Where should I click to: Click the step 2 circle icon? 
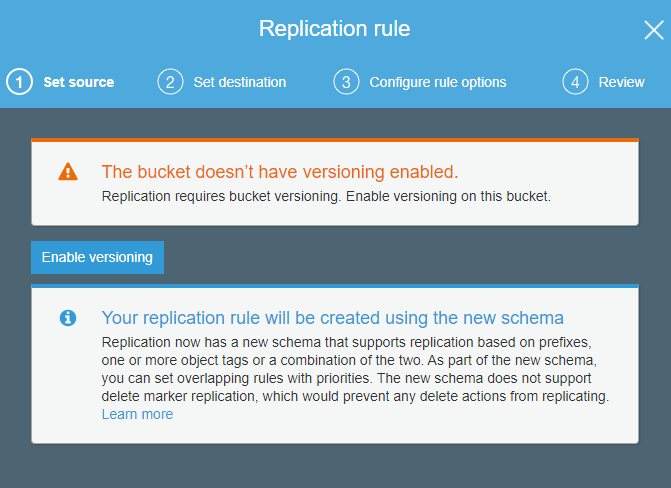pos(170,82)
